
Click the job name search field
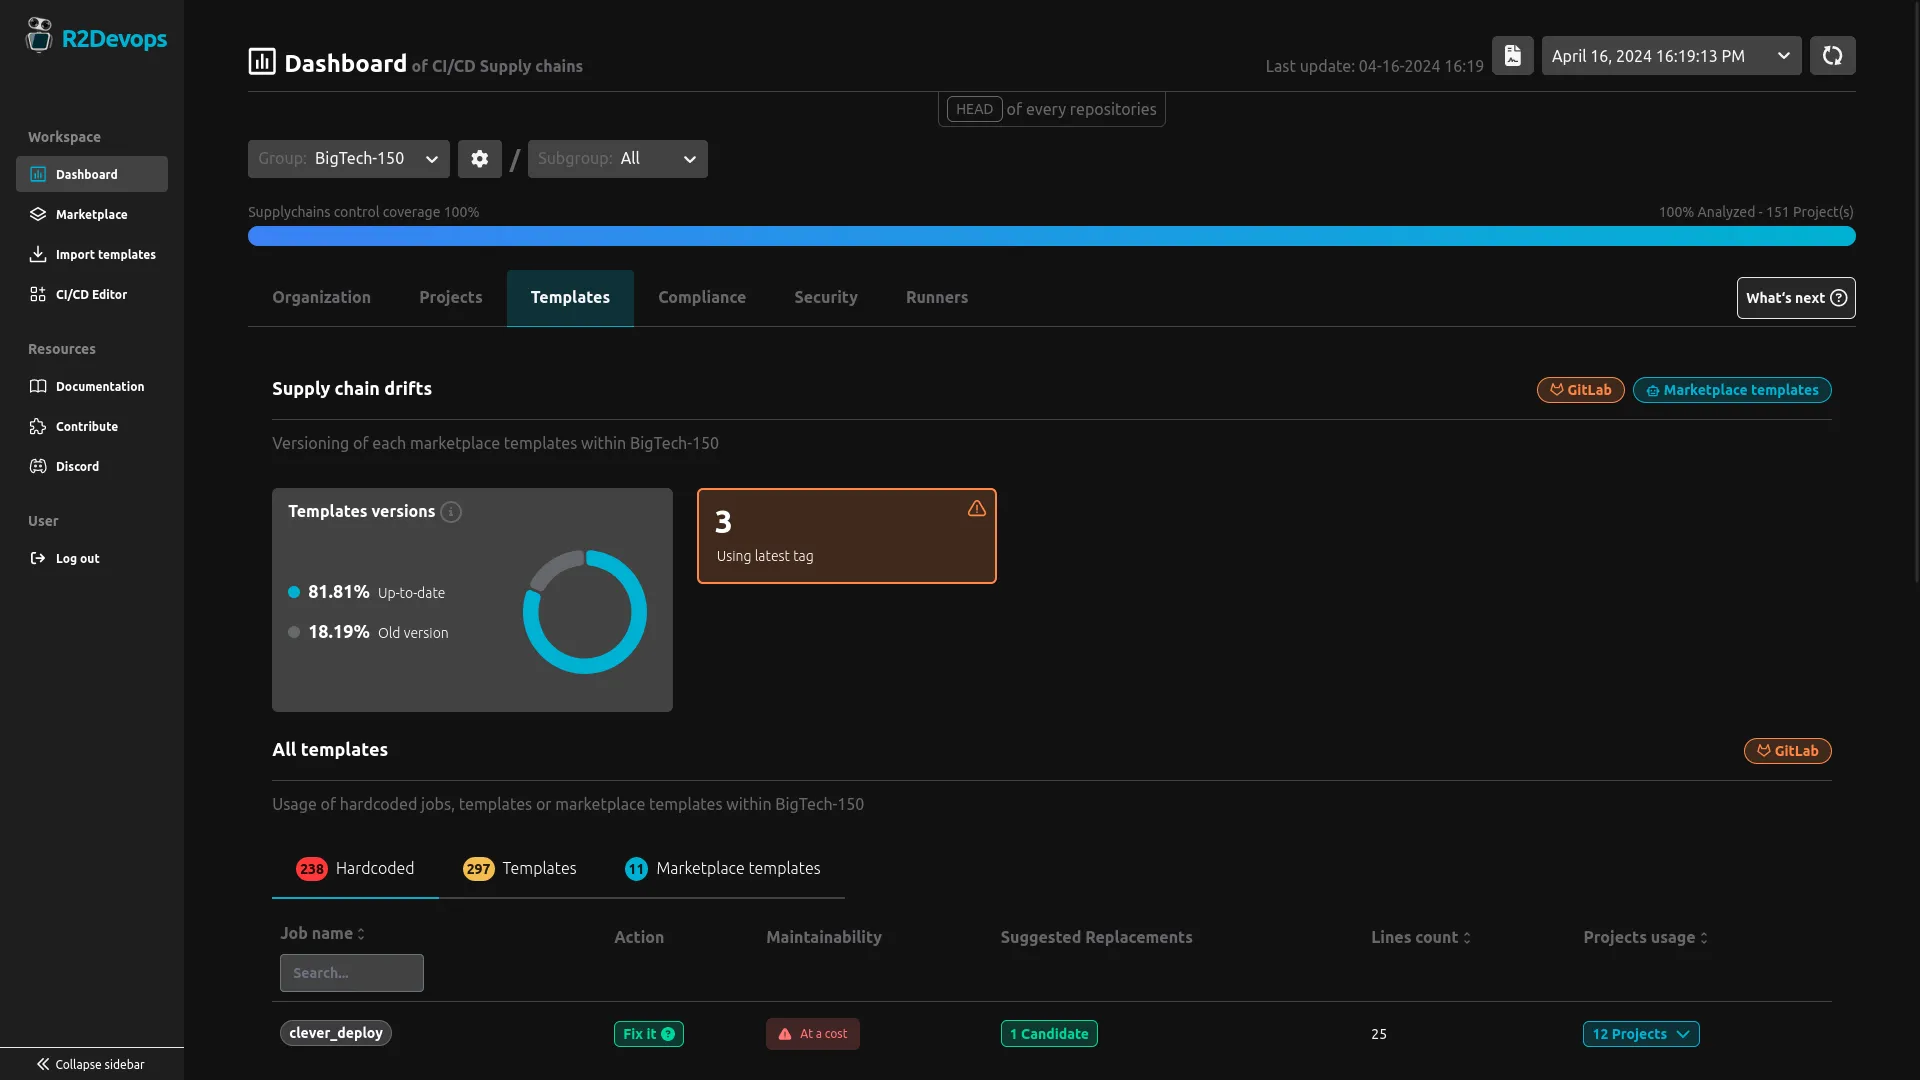click(351, 972)
